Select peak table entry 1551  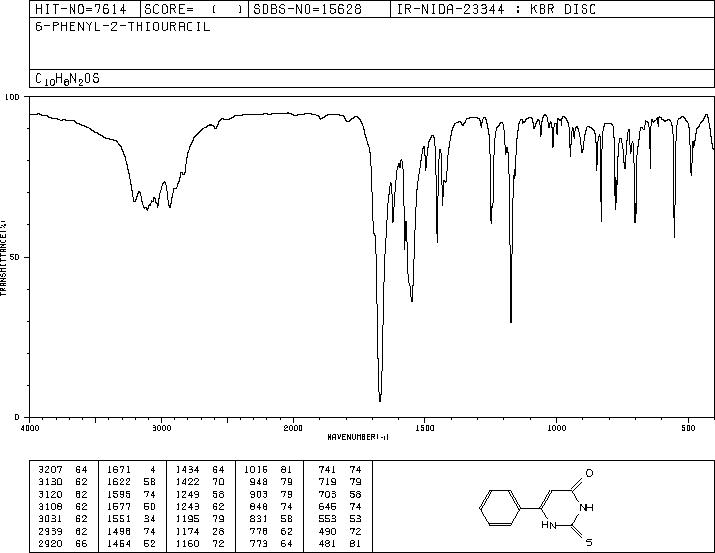point(131,519)
